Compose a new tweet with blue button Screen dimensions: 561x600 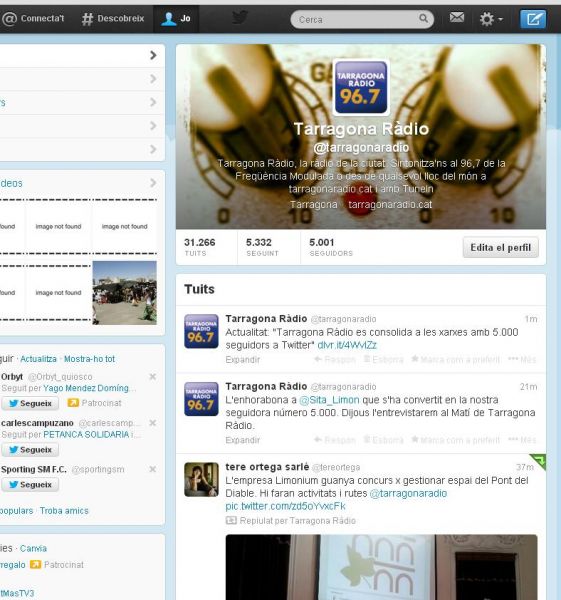click(533, 19)
